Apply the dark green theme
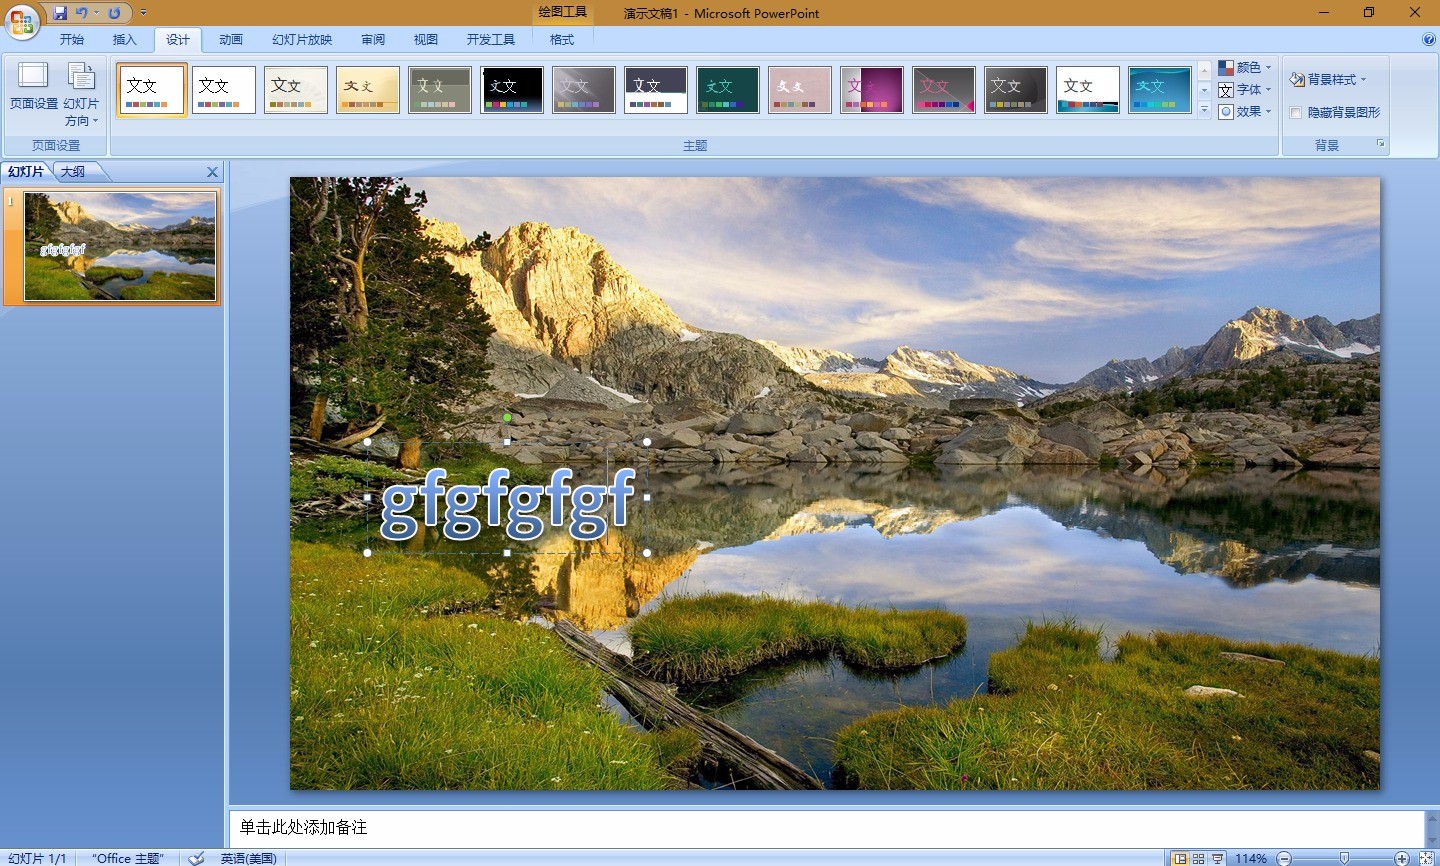 (x=728, y=90)
